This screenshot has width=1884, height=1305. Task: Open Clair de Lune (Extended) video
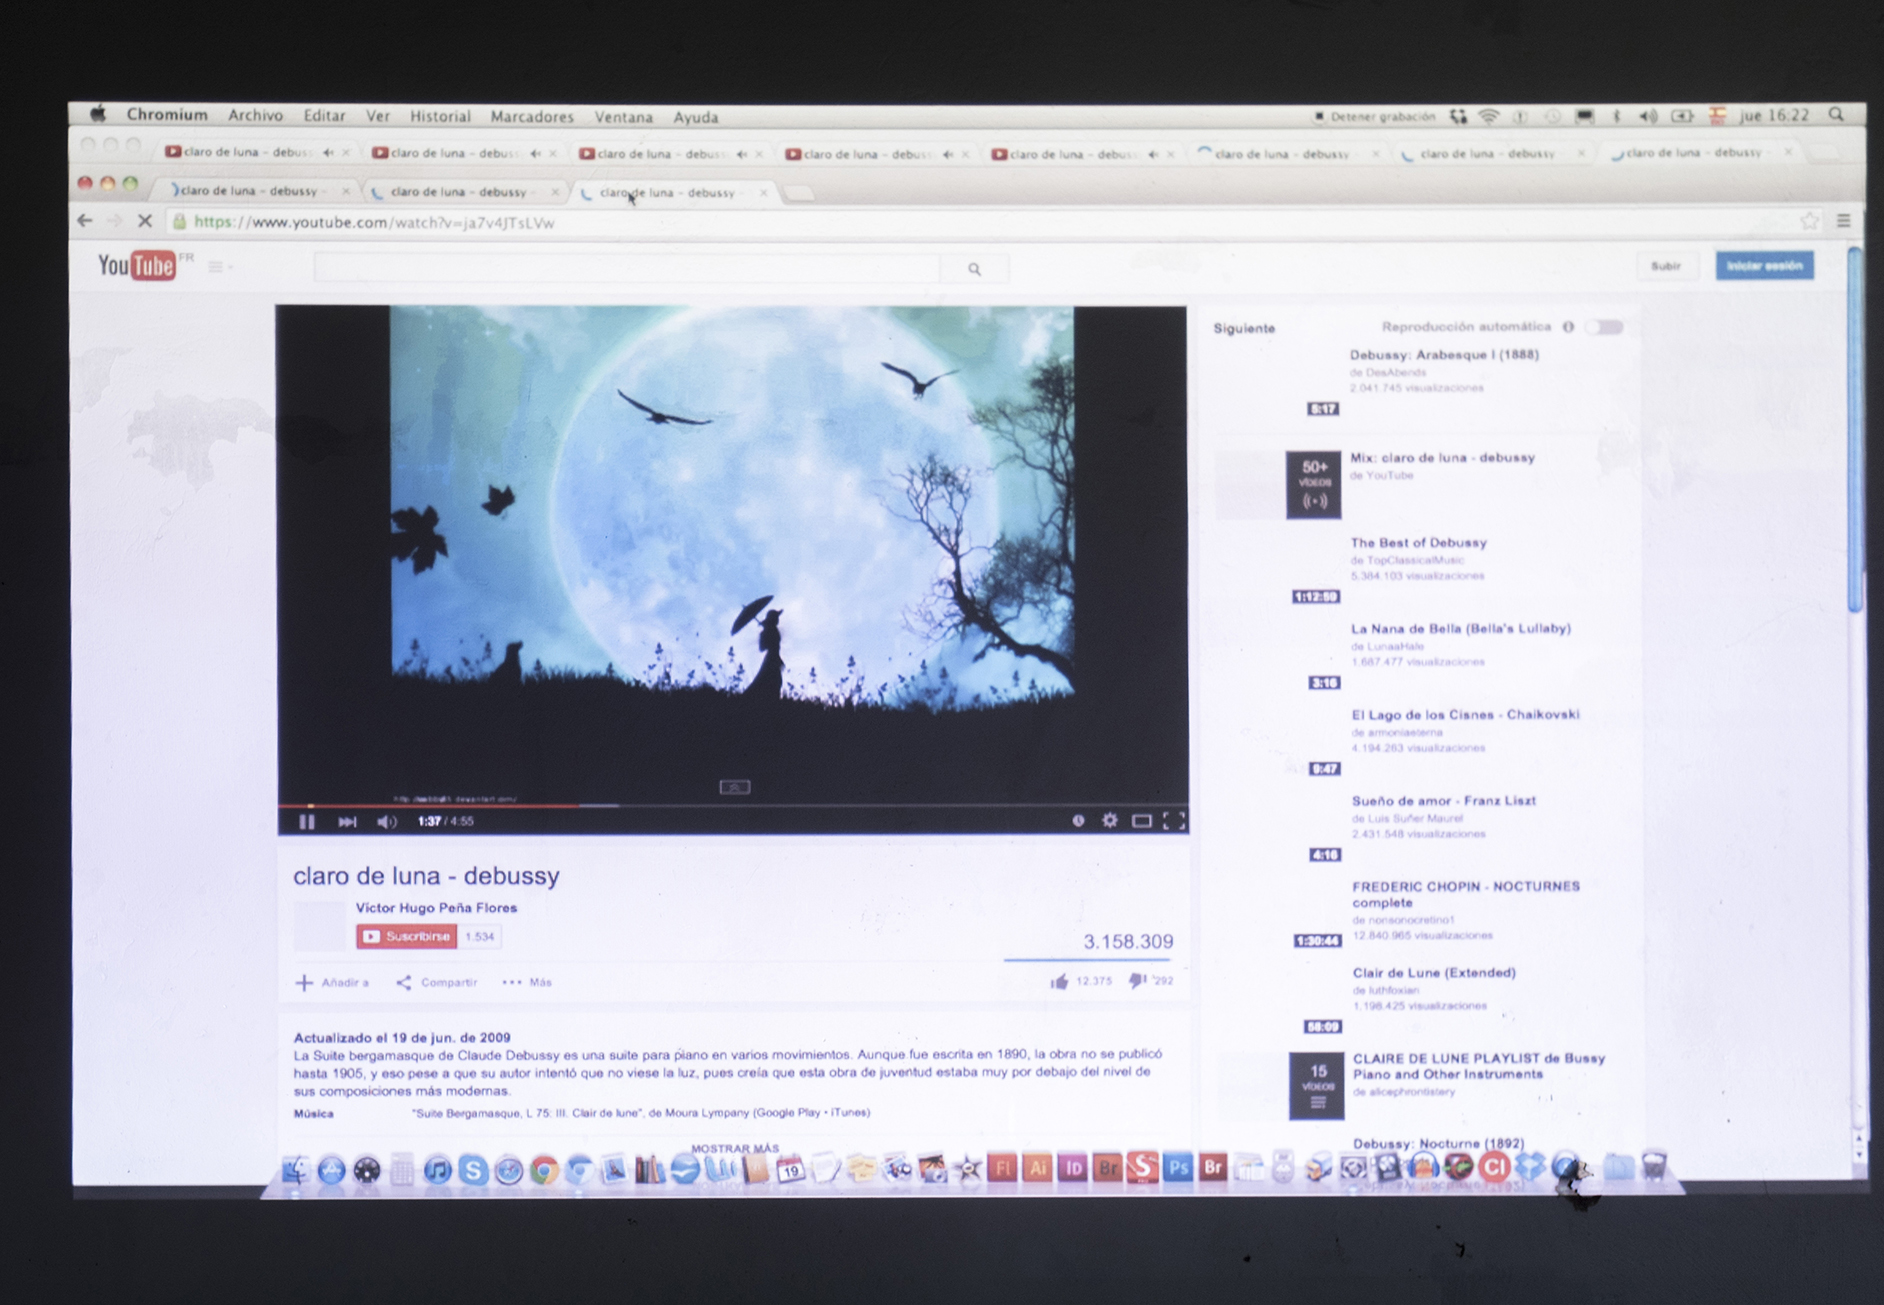pyautogui.click(x=1434, y=973)
